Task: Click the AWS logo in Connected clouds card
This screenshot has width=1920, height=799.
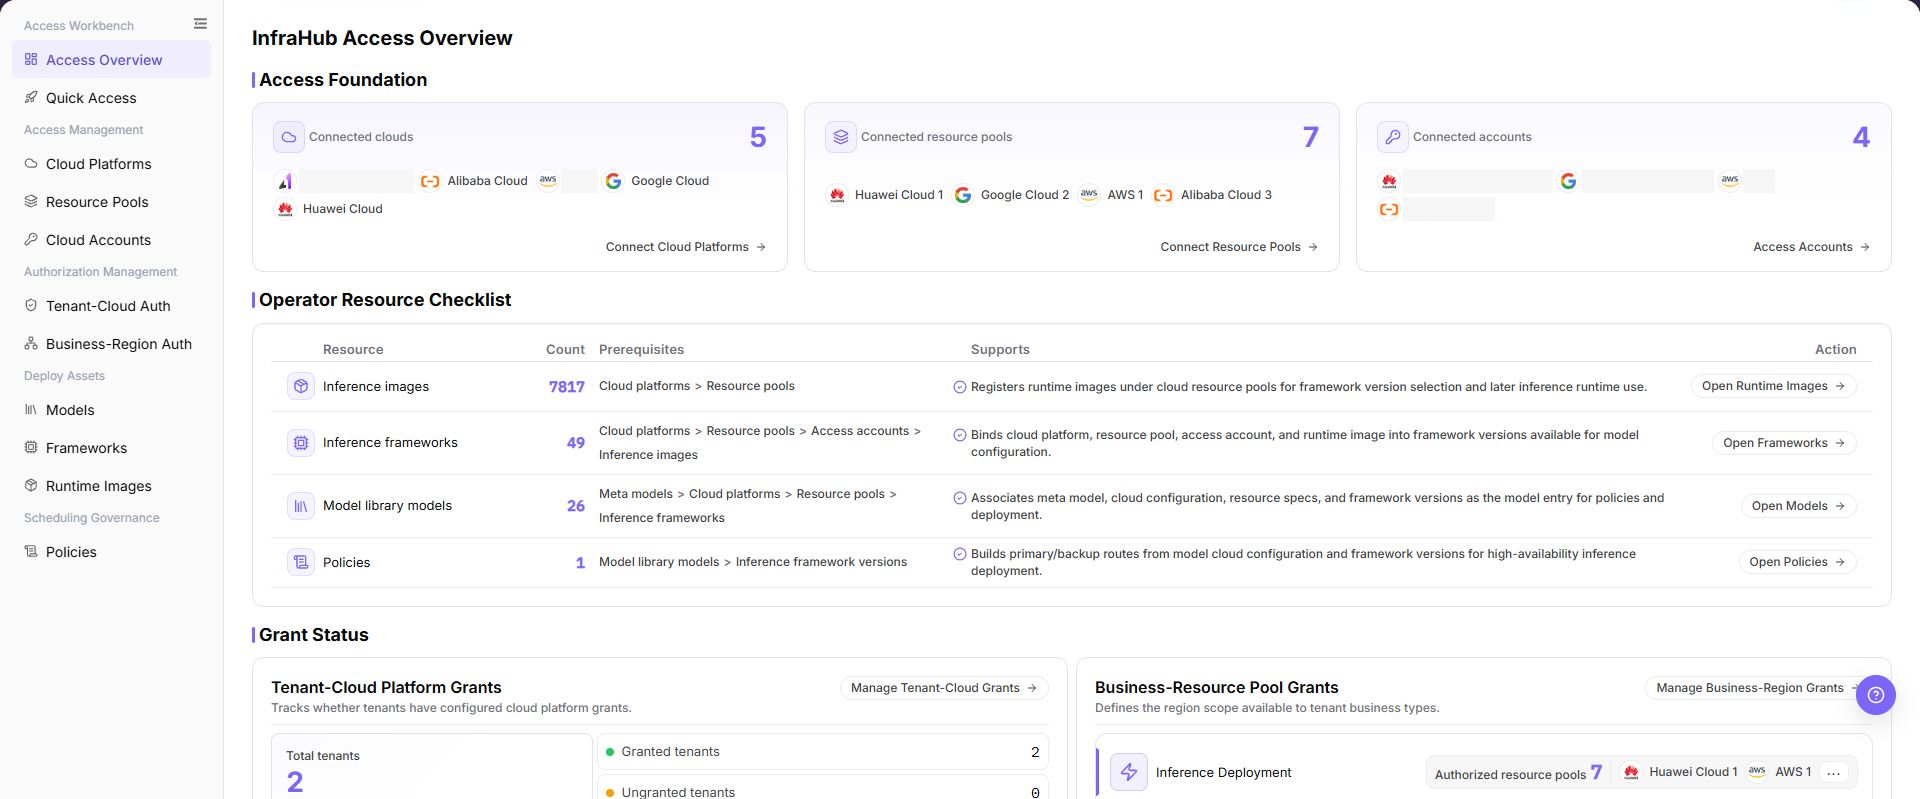Action: (x=548, y=181)
